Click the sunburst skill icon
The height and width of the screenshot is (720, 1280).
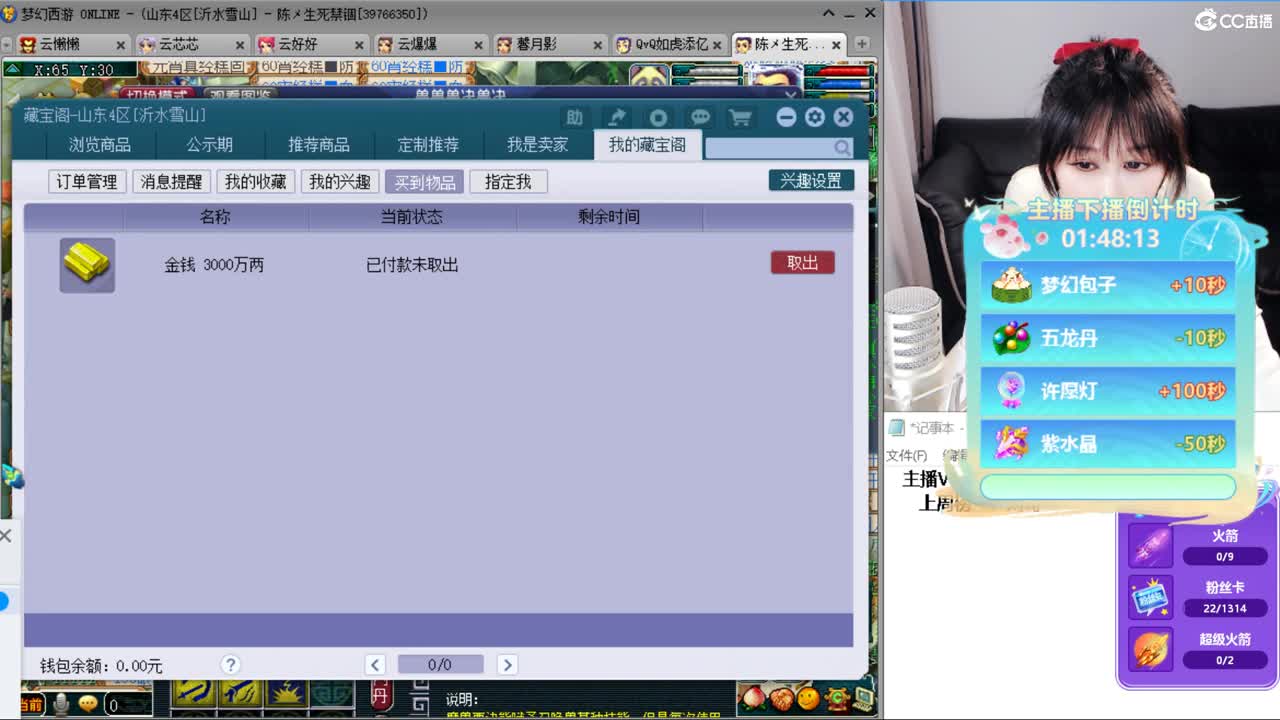287,694
